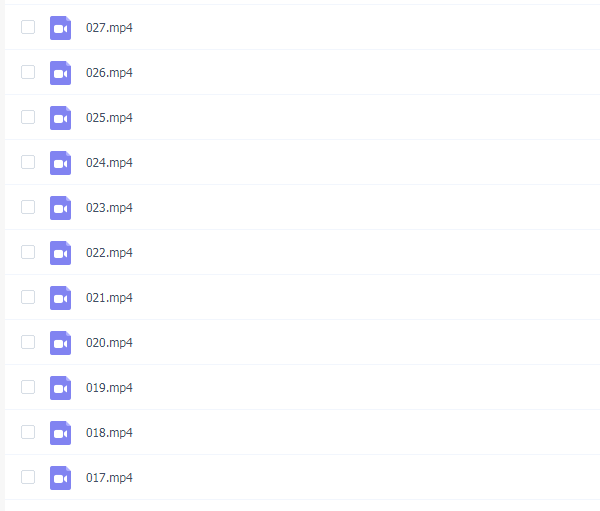Click the video icon for 021.mp4

[x=60, y=298]
